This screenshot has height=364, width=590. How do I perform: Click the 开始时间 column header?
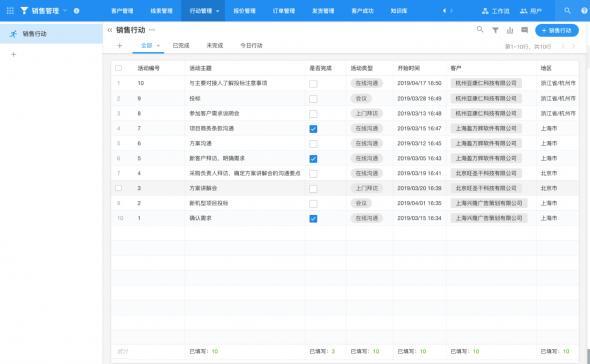pyautogui.click(x=409, y=68)
